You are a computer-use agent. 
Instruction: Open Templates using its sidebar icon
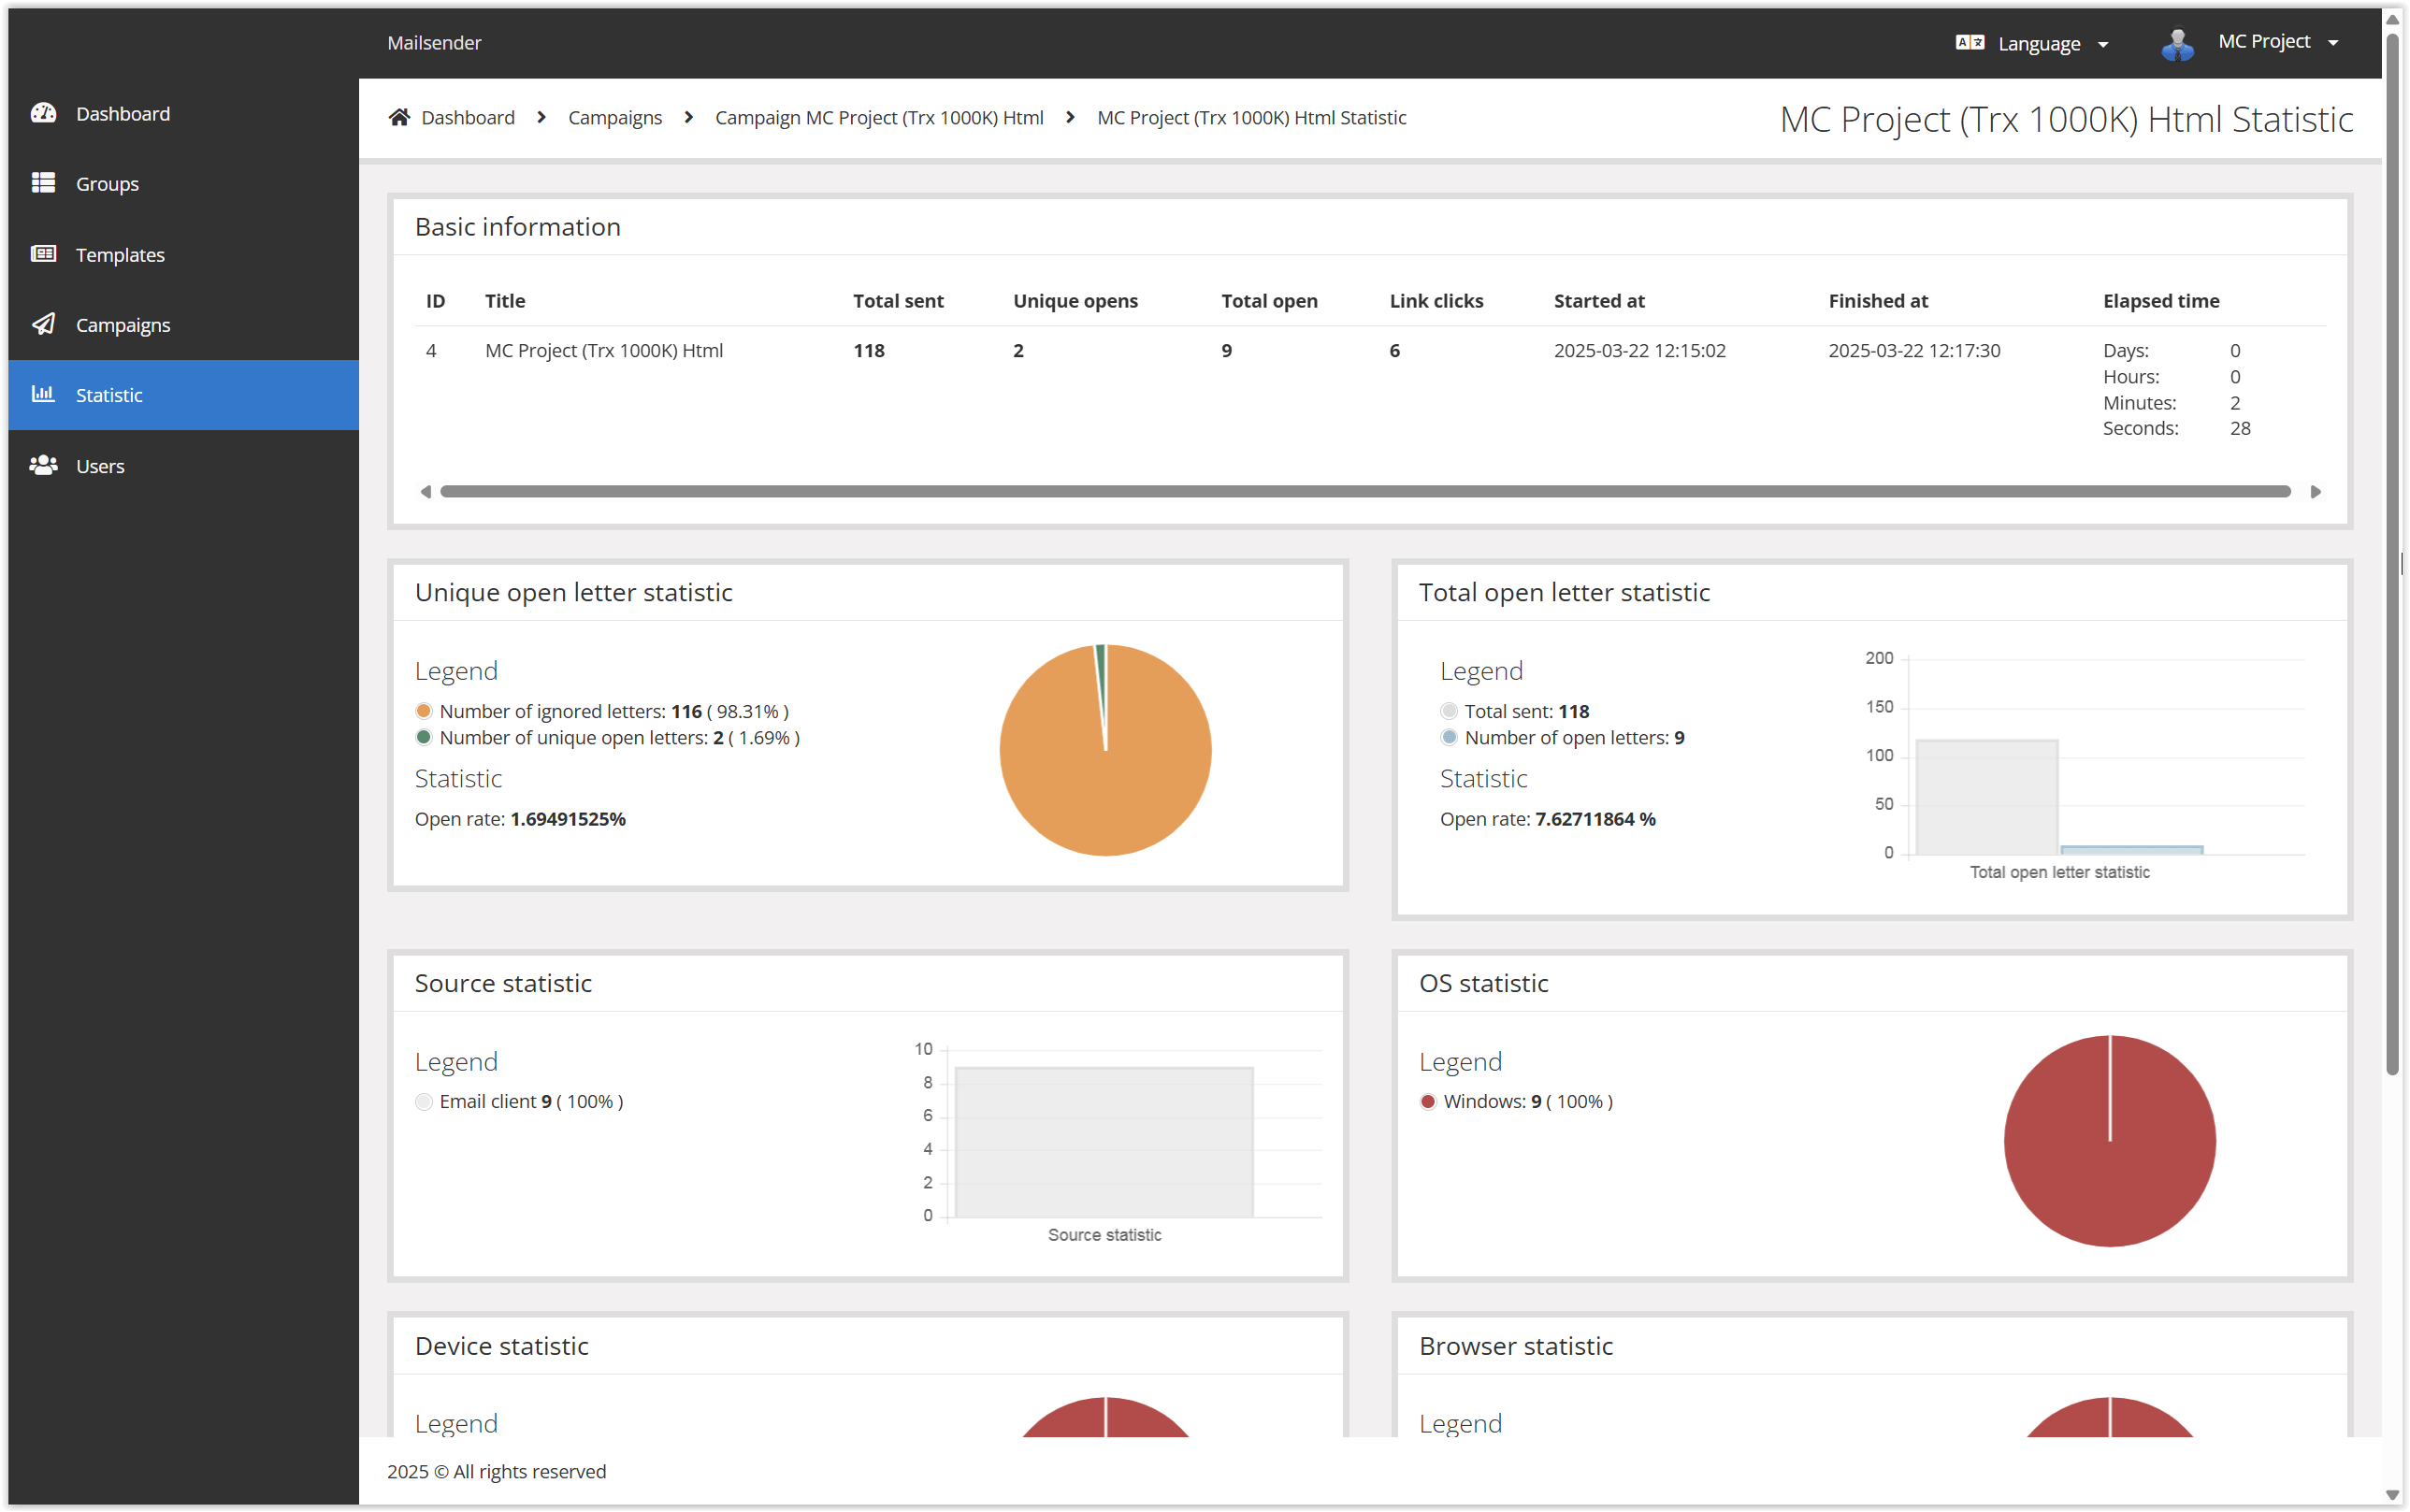click(x=44, y=254)
